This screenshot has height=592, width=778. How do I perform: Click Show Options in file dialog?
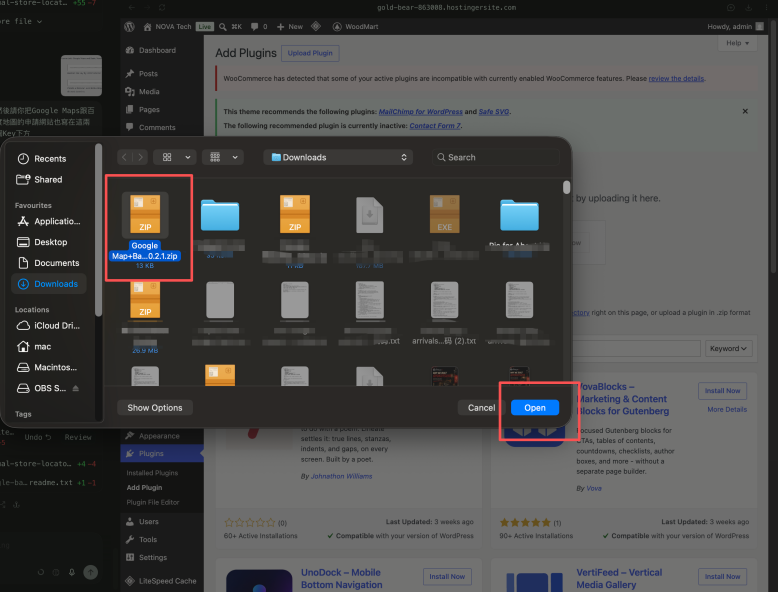click(155, 407)
